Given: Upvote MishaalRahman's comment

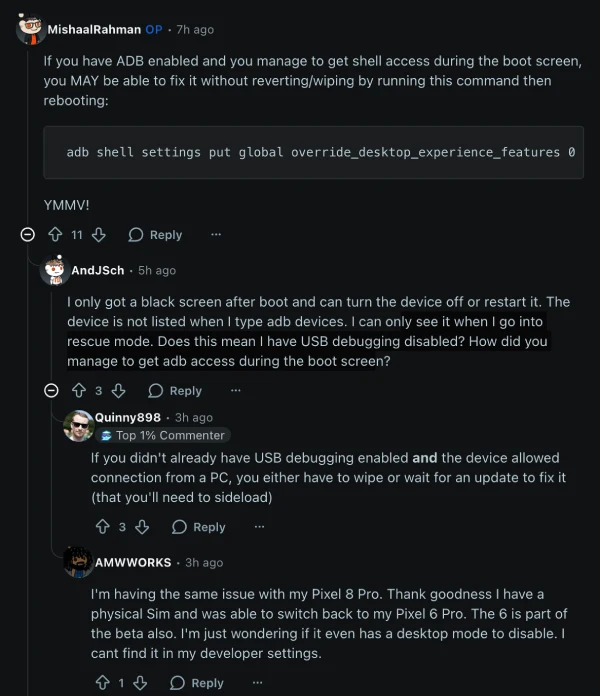Looking at the screenshot, I should 55,235.
